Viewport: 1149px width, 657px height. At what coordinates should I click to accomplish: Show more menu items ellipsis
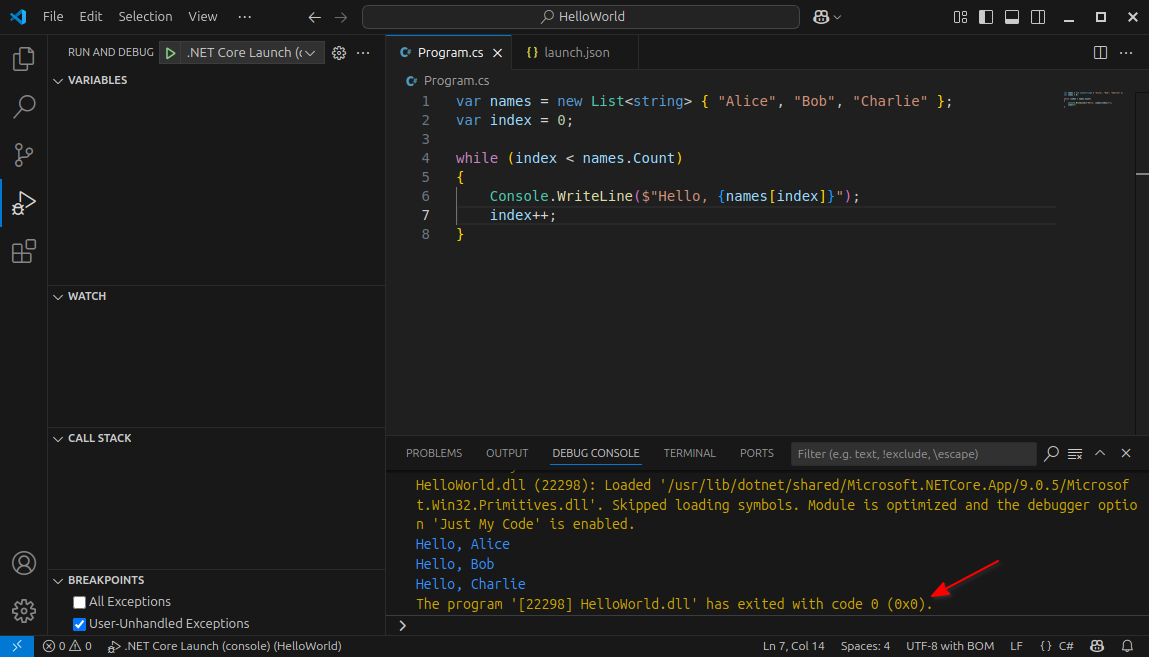245,17
